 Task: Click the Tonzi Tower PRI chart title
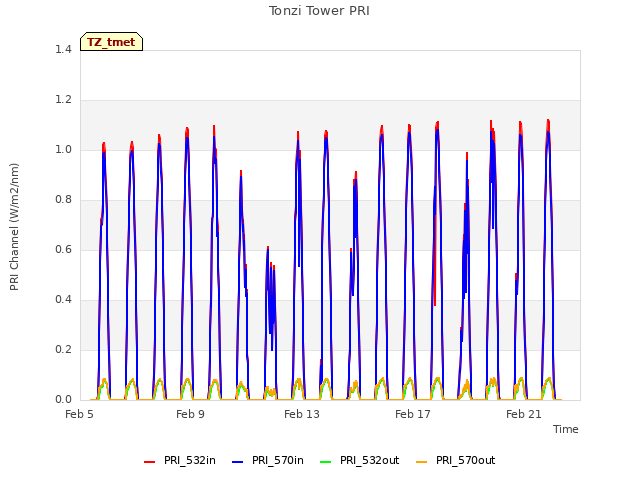(319, 11)
